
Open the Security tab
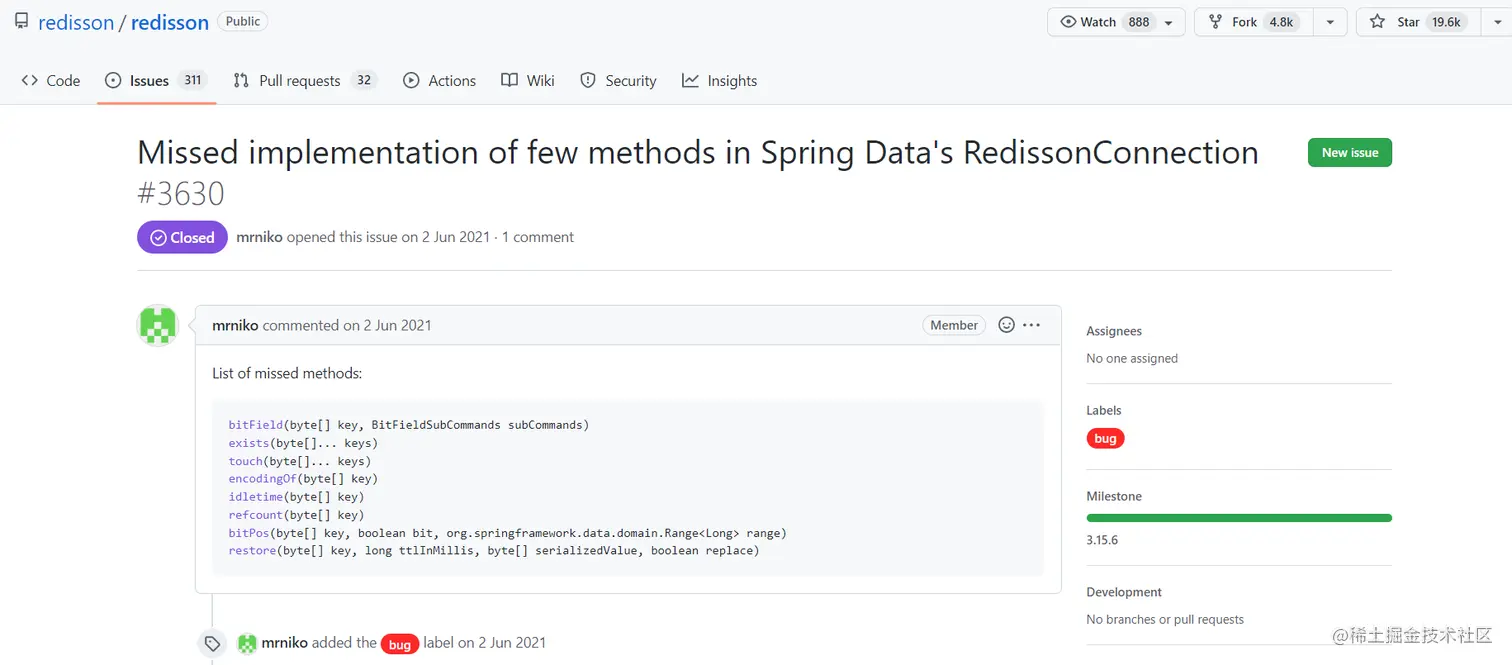click(619, 80)
